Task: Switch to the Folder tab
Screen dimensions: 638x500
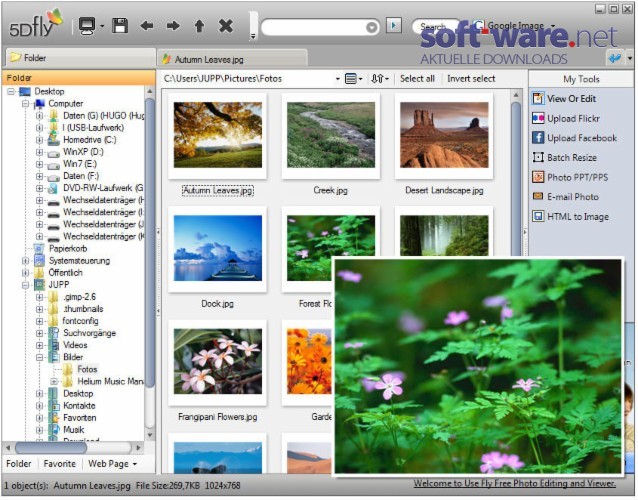Action: pos(81,58)
